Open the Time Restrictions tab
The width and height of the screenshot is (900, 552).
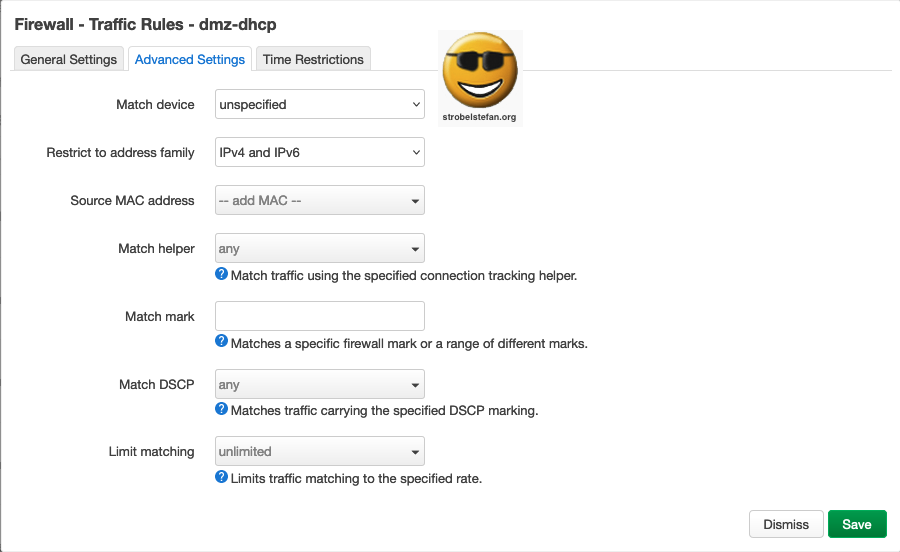tap(313, 60)
